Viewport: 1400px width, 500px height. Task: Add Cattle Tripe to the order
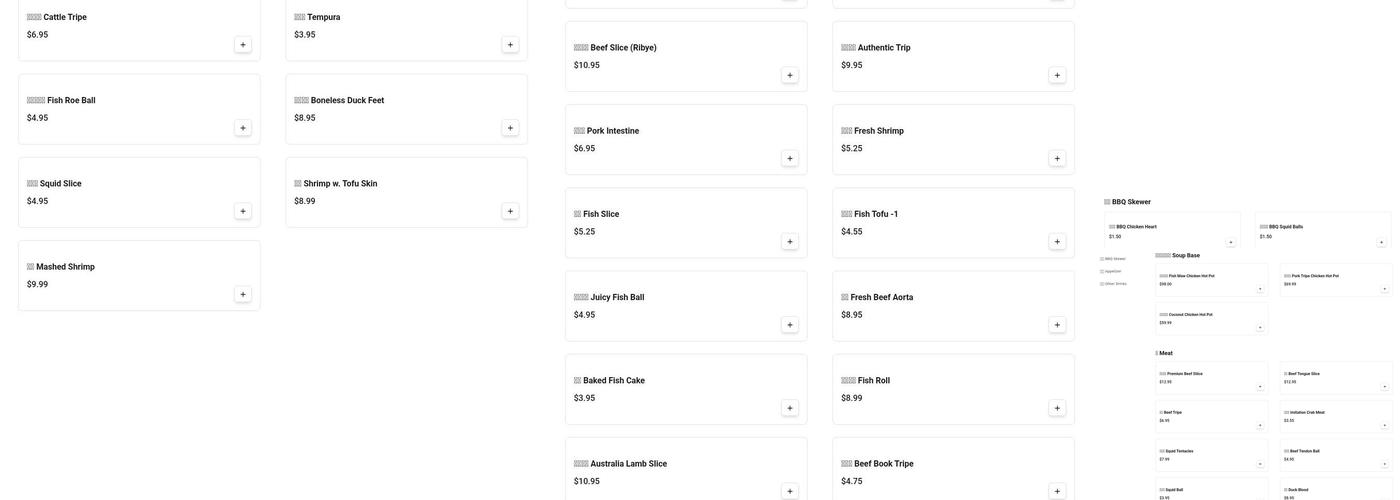click(x=243, y=45)
